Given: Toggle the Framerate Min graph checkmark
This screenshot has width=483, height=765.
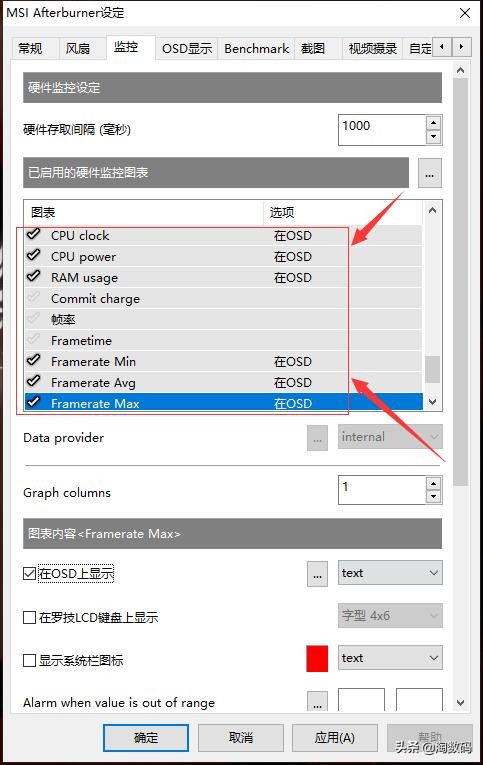Looking at the screenshot, I should pos(33,360).
